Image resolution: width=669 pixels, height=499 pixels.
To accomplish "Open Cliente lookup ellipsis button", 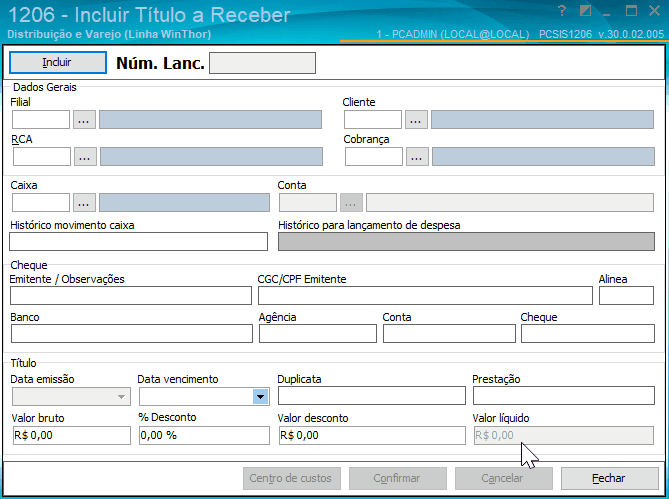I will pos(416,119).
